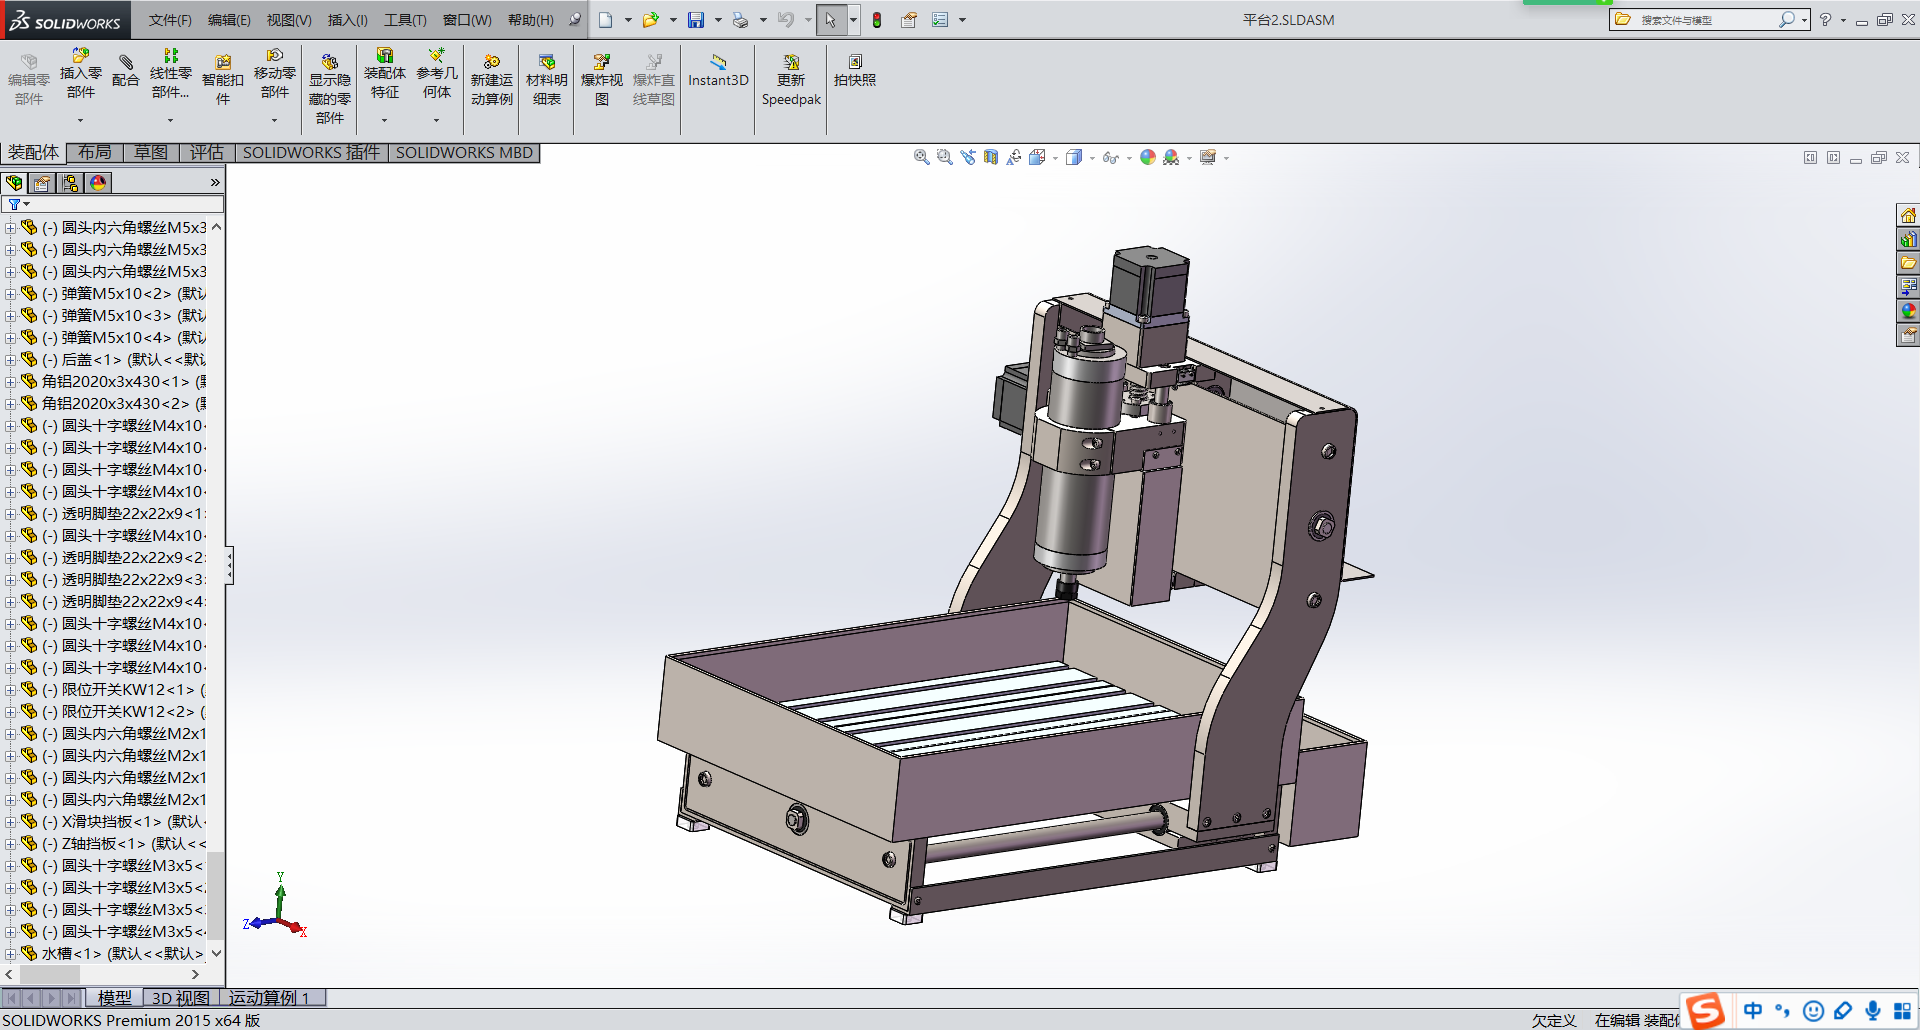Select the Move Component (移动零部件) tool
Screen dimensions: 1920x1030
tap(275, 73)
